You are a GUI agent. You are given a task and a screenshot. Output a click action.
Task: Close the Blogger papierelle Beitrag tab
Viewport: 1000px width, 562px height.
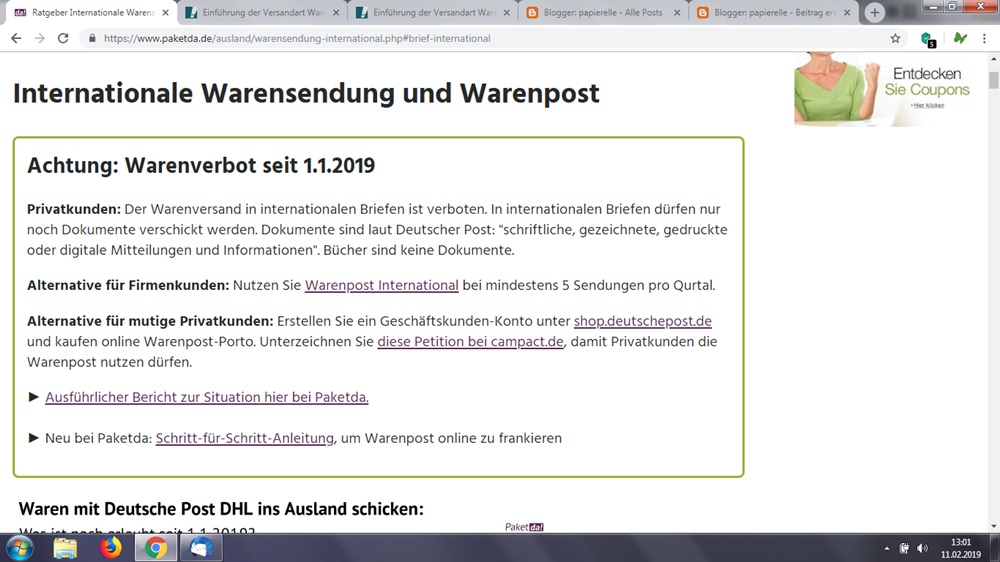847,13
